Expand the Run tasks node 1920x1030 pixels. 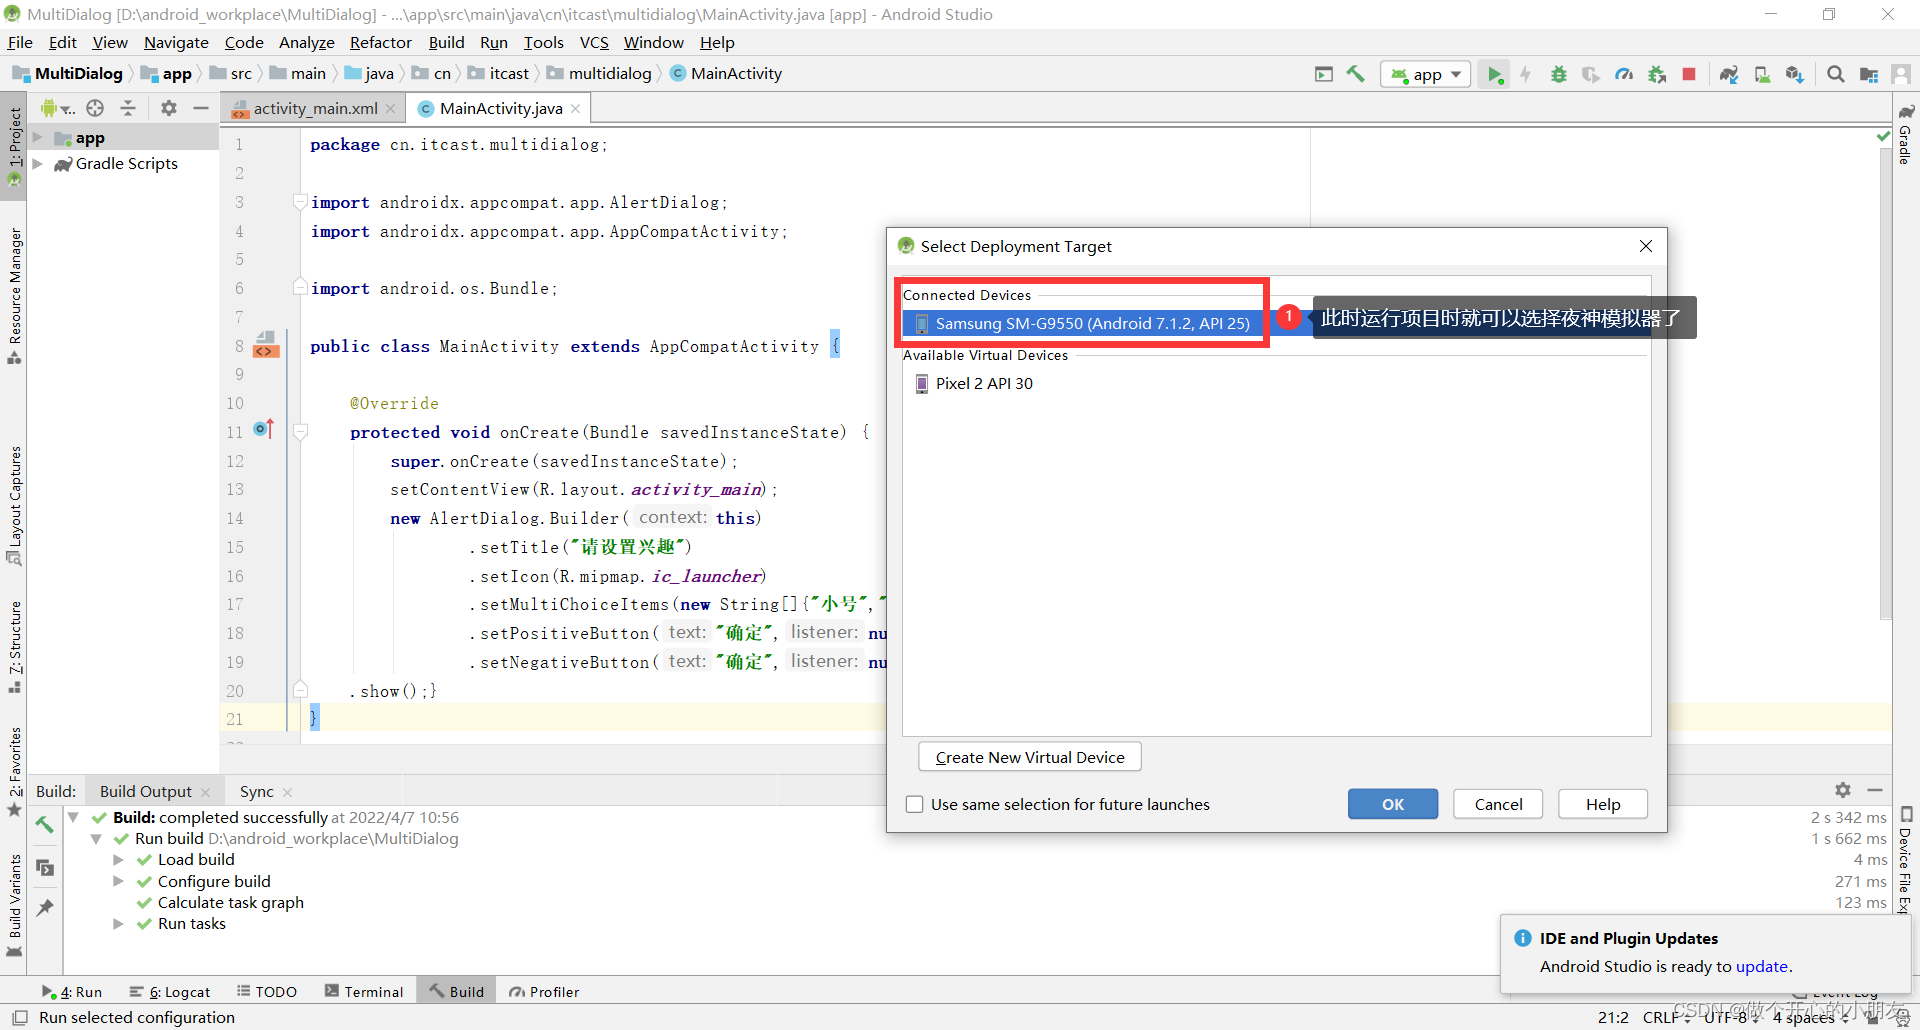[118, 924]
